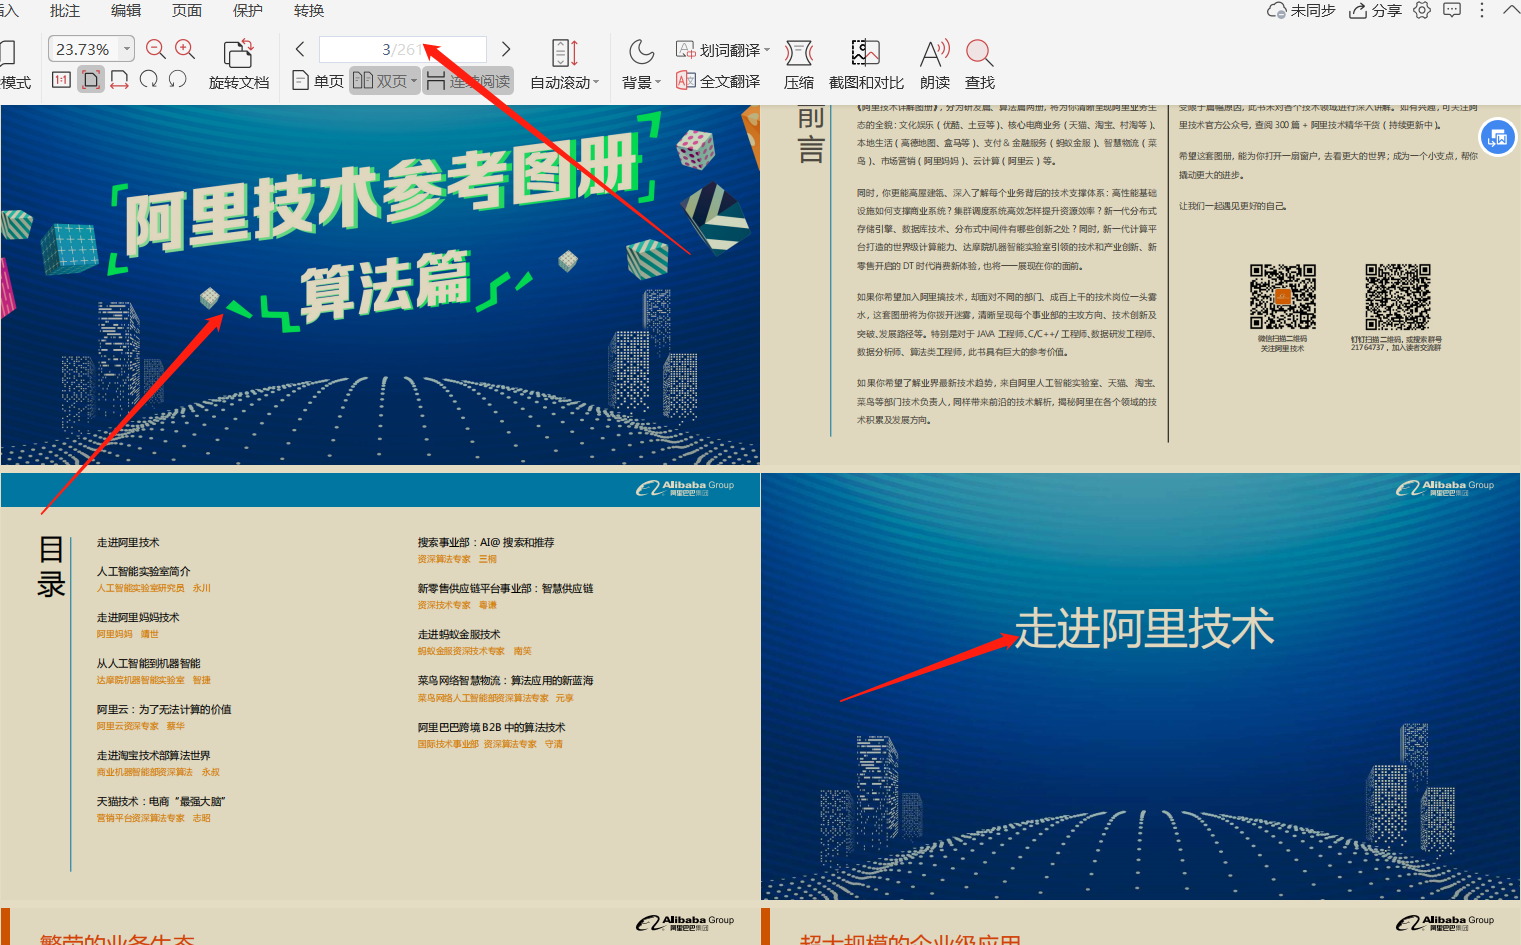Click contents entry 菜鸟网络智慧物流
The width and height of the screenshot is (1521, 945).
[505, 680]
